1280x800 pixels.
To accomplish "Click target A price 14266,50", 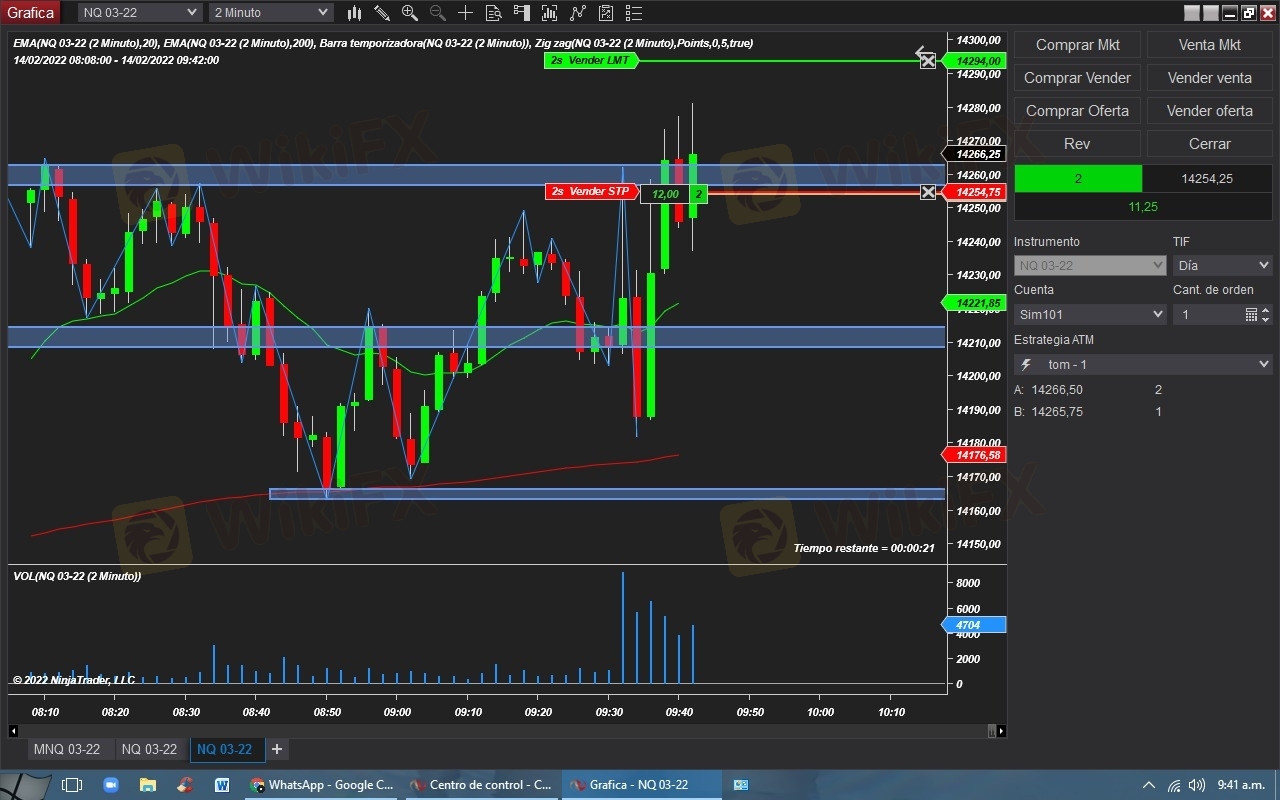I will point(1057,390).
